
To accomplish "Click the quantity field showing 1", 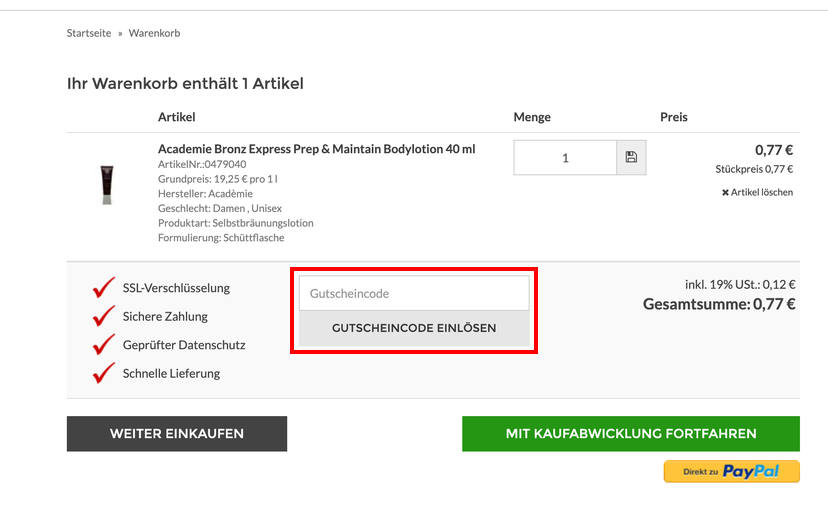I will [565, 157].
